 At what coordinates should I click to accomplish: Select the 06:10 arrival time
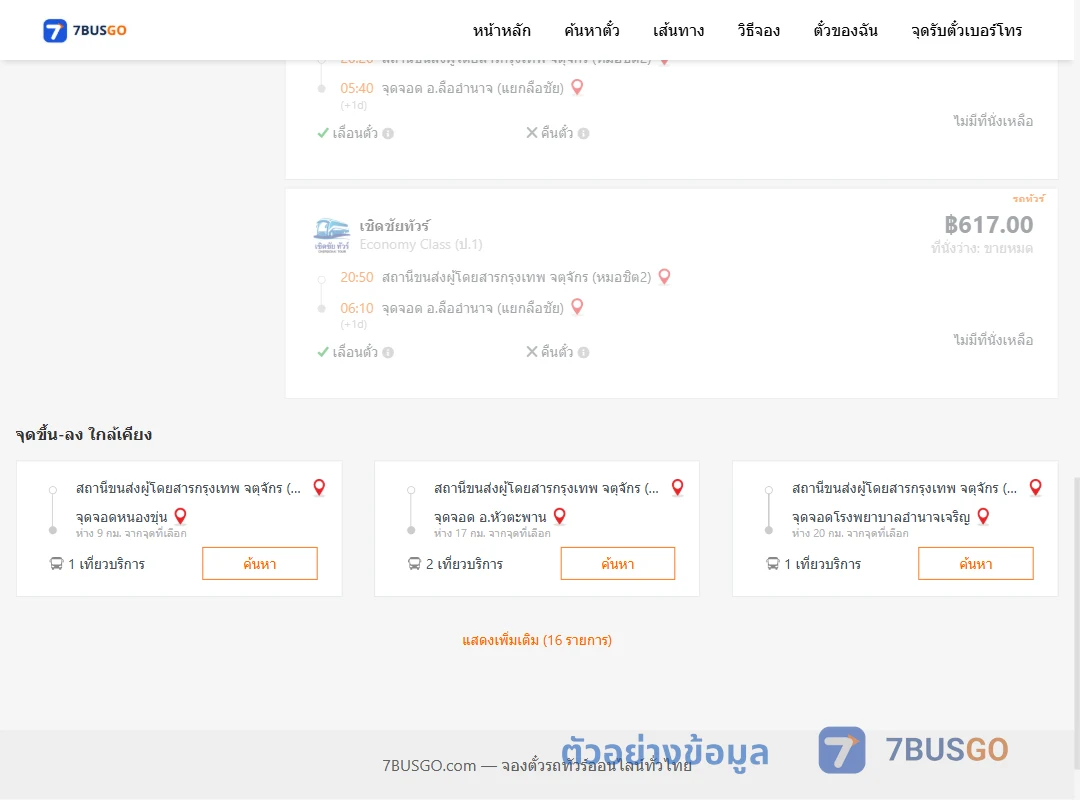[357, 308]
